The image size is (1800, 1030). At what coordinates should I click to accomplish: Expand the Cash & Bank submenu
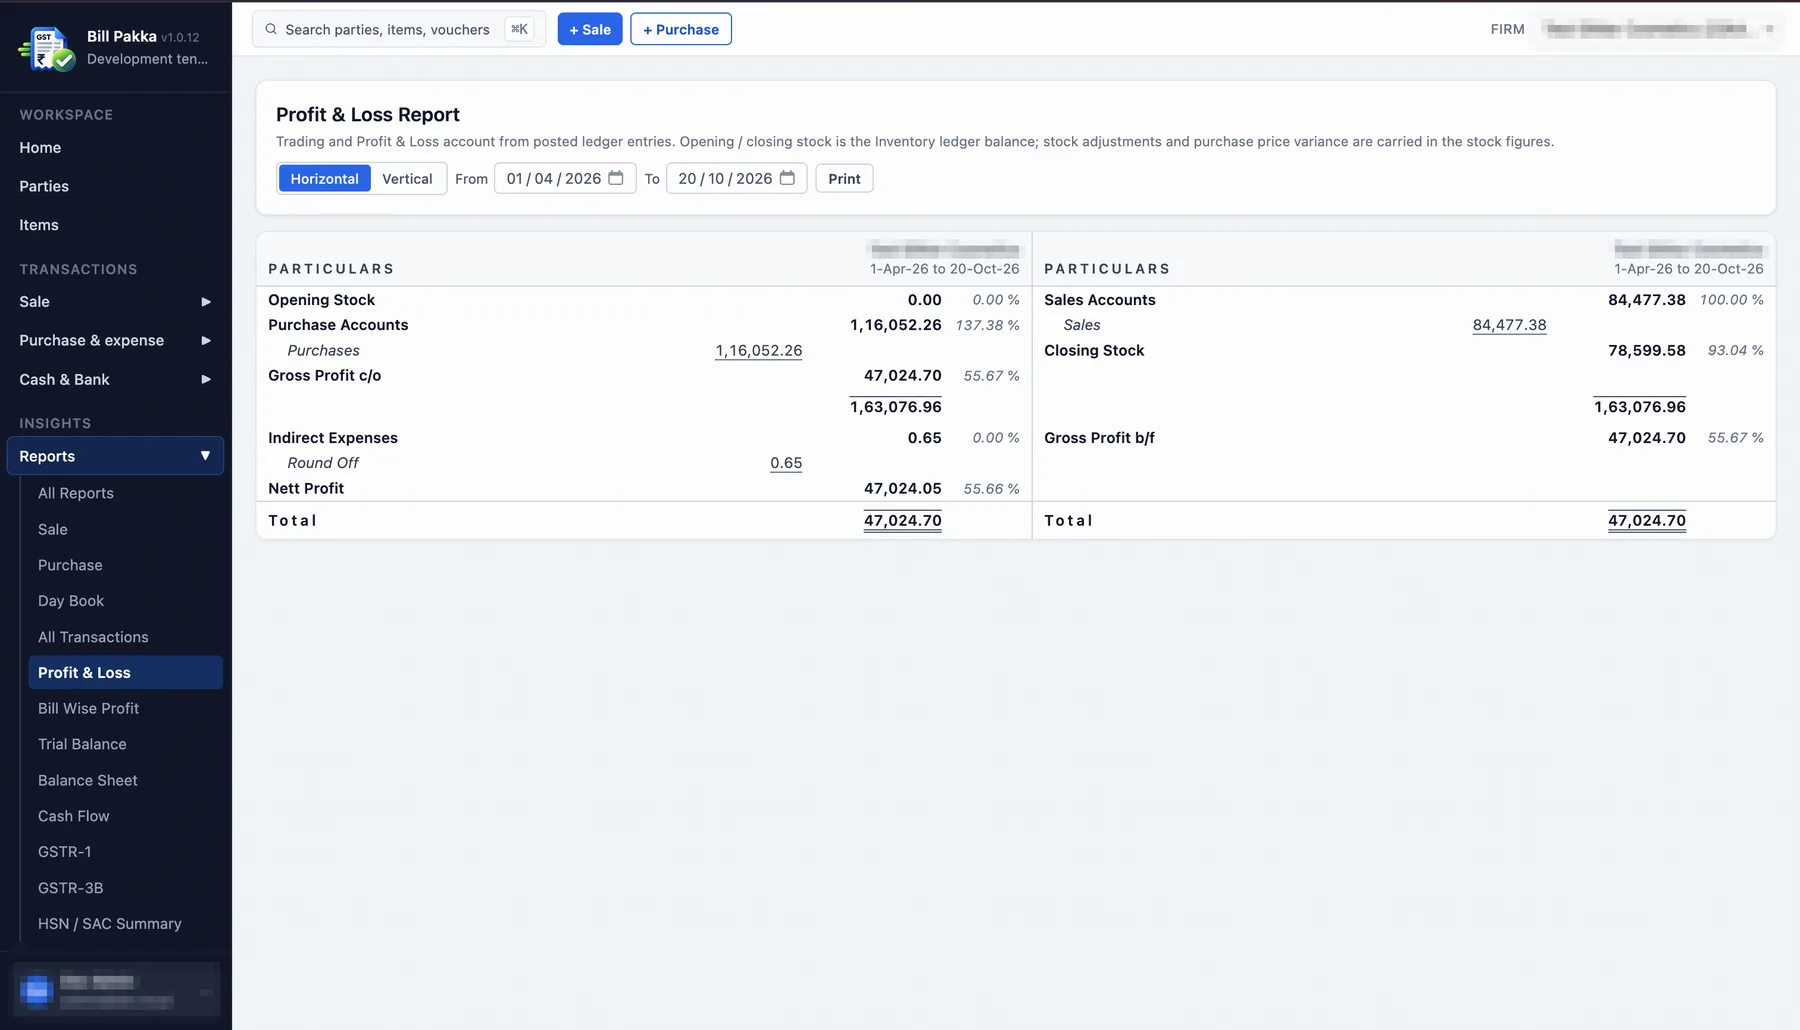pos(115,379)
